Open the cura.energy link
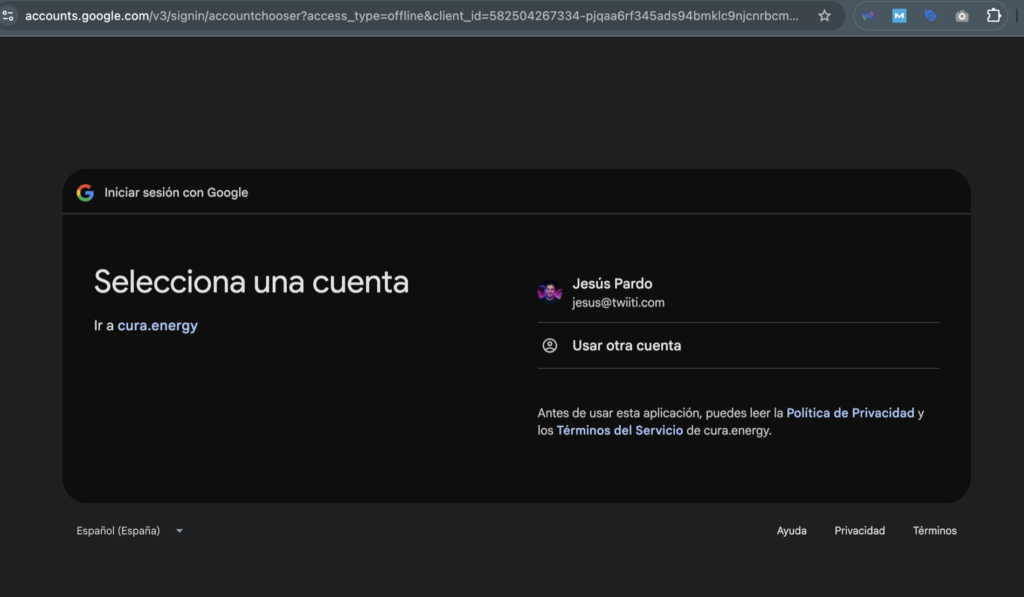Screen dimensions: 1024x597 (x=157, y=325)
